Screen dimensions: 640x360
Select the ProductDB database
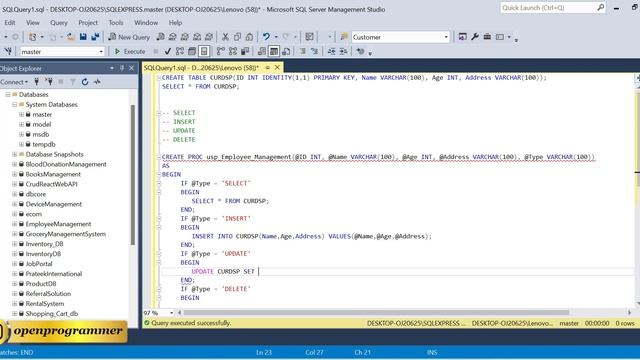click(x=41, y=284)
